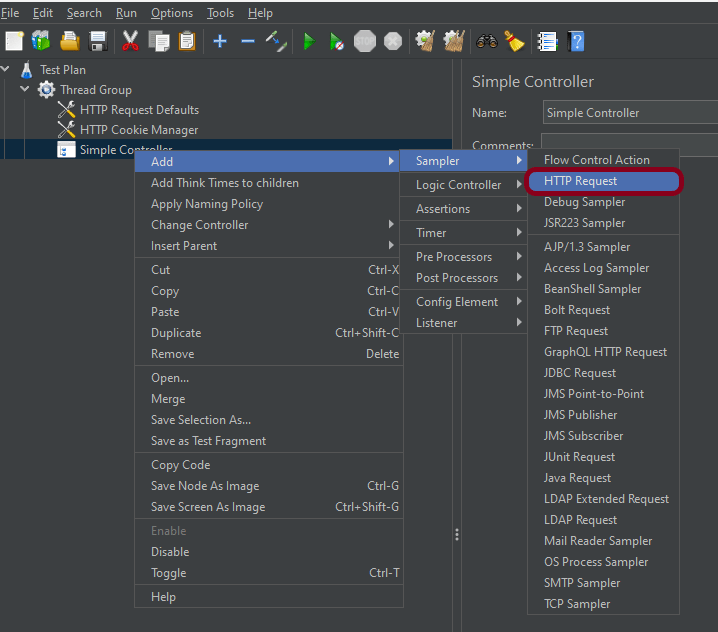Open the Help question mark icon

(x=576, y=41)
